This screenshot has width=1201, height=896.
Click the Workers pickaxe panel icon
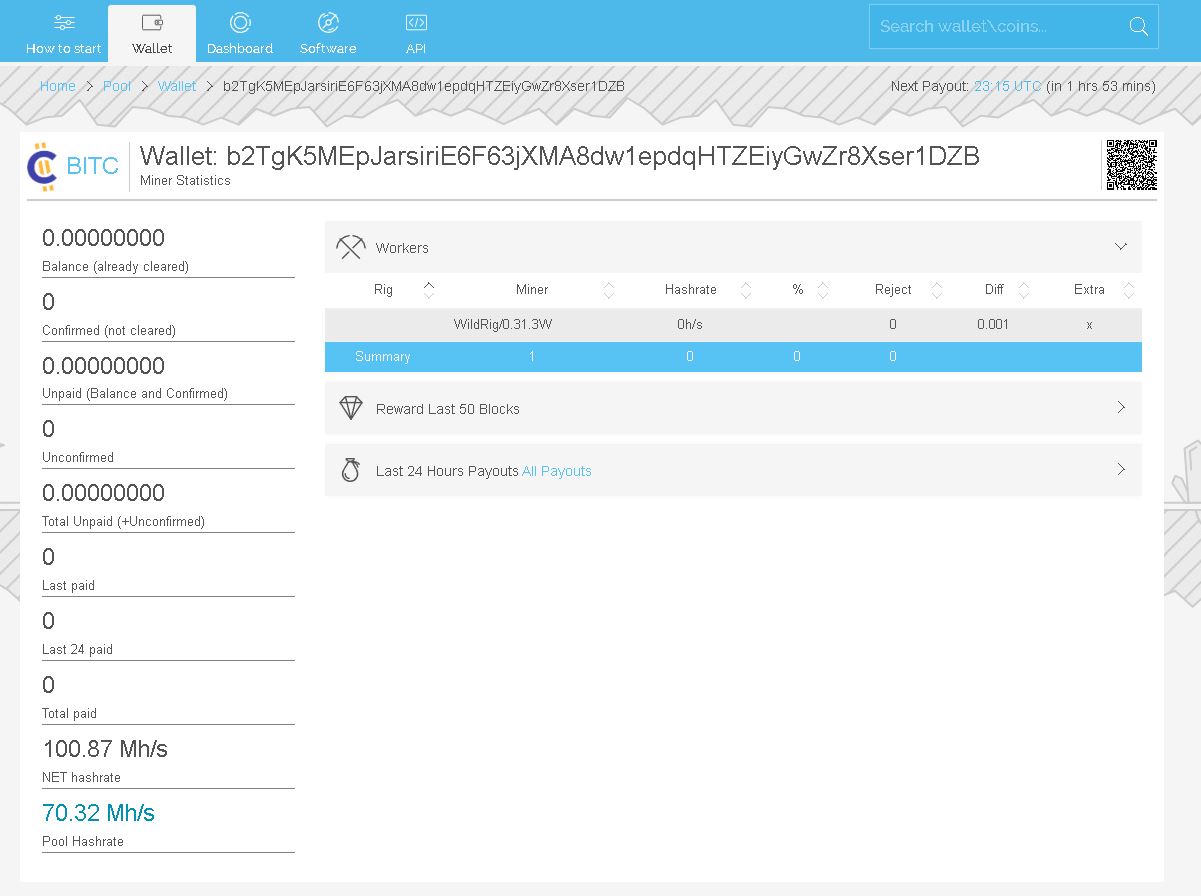(x=350, y=246)
